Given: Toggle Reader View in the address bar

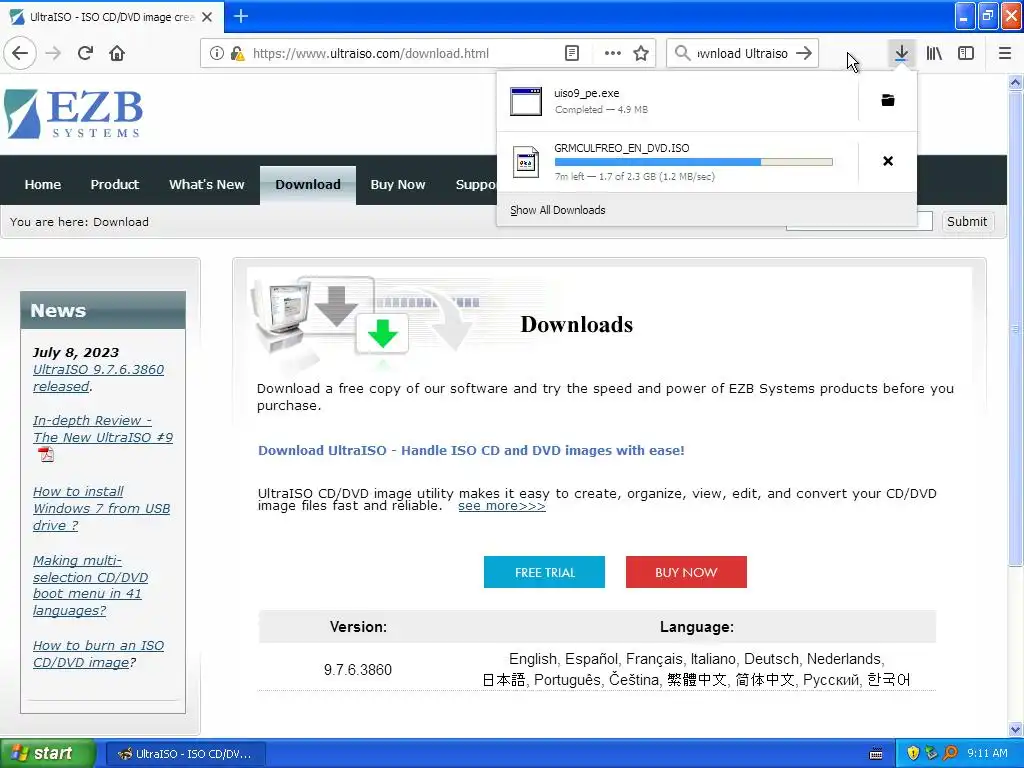Looking at the screenshot, I should tap(571, 53).
